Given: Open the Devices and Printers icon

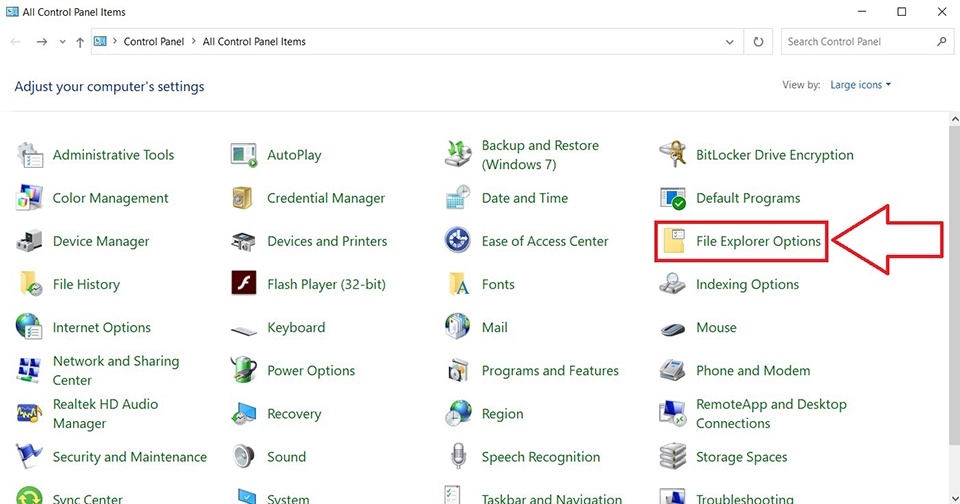Looking at the screenshot, I should point(244,241).
